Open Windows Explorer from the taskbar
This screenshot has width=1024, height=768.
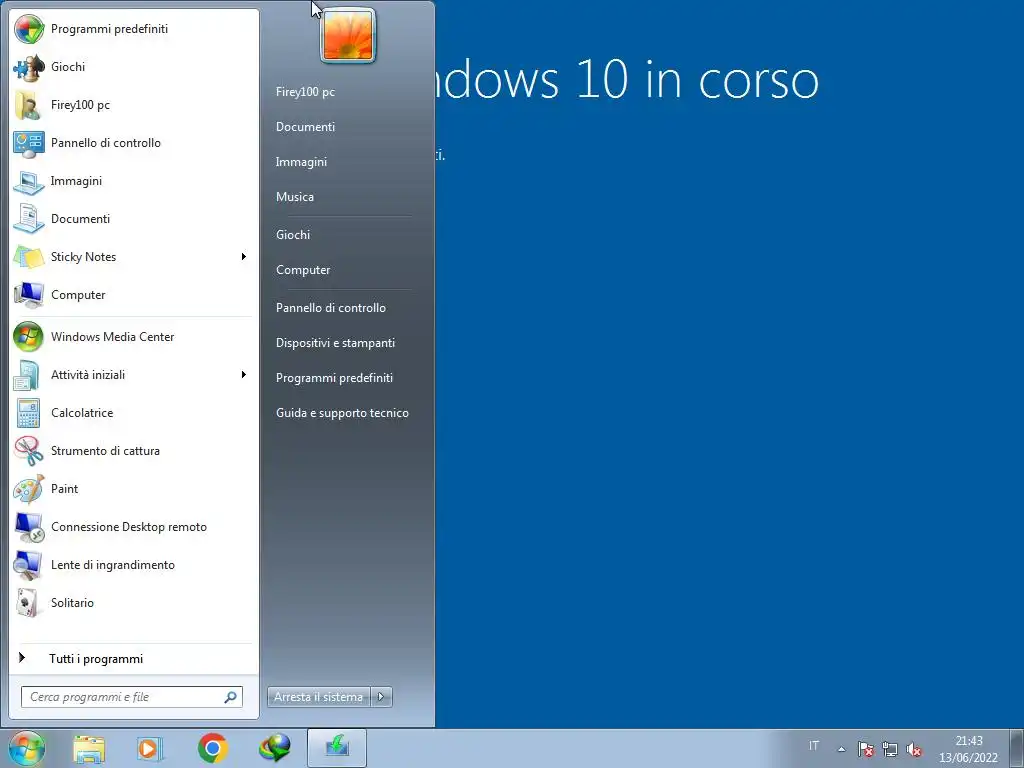pos(89,749)
